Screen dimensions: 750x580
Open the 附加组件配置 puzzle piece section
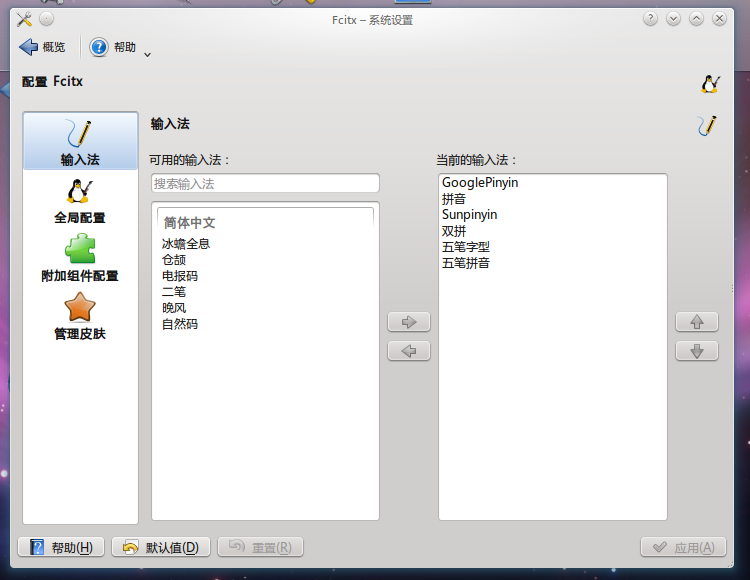click(80, 259)
